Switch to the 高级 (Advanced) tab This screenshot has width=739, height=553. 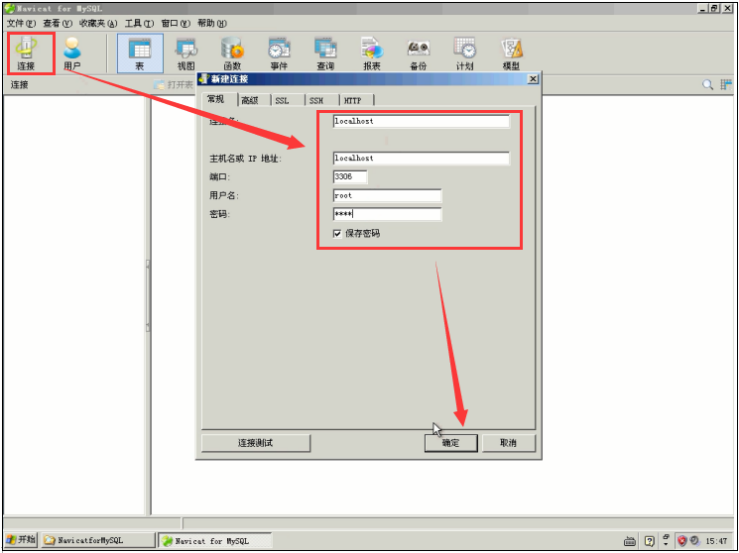[249, 100]
